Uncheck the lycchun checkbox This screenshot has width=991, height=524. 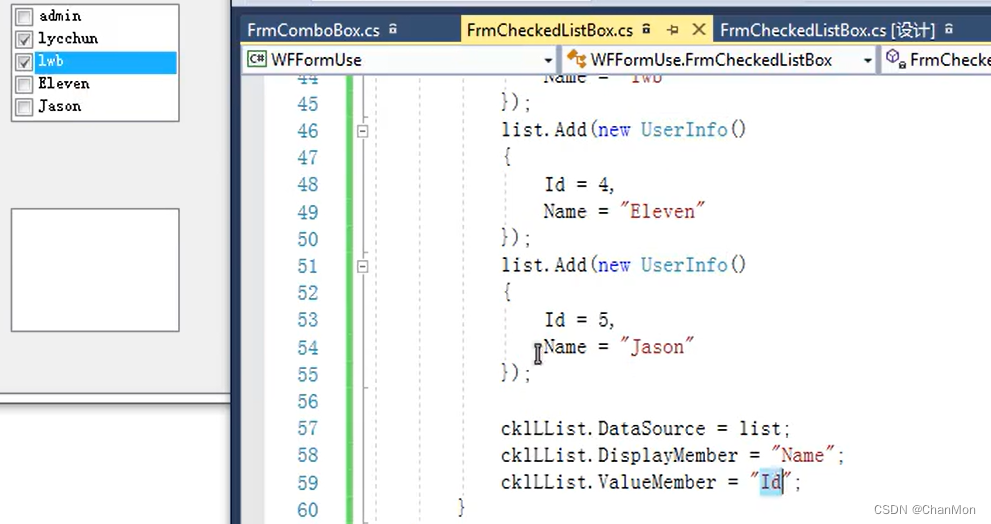pyautogui.click(x=24, y=39)
